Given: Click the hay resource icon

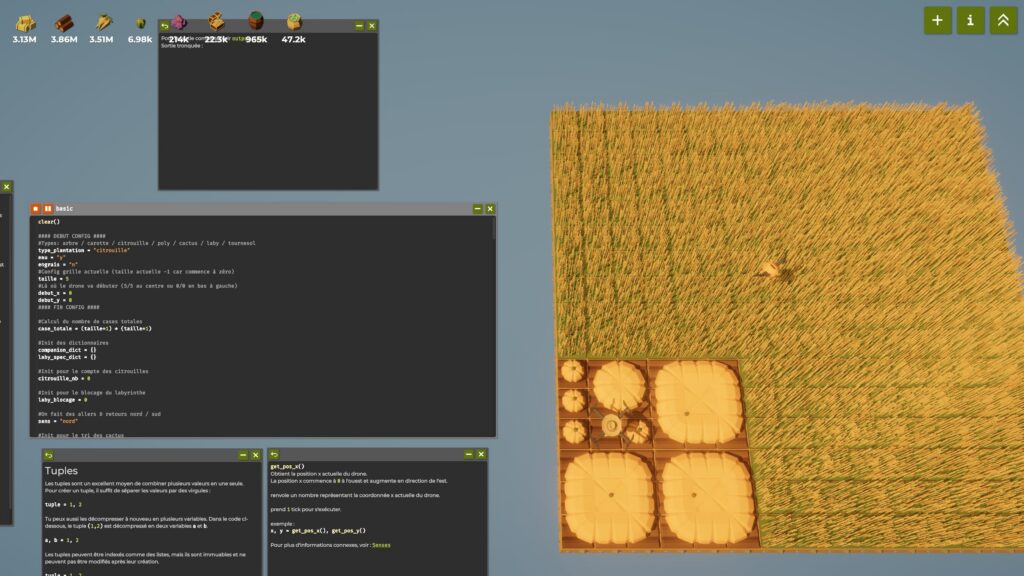Looking at the screenshot, I should (25, 23).
